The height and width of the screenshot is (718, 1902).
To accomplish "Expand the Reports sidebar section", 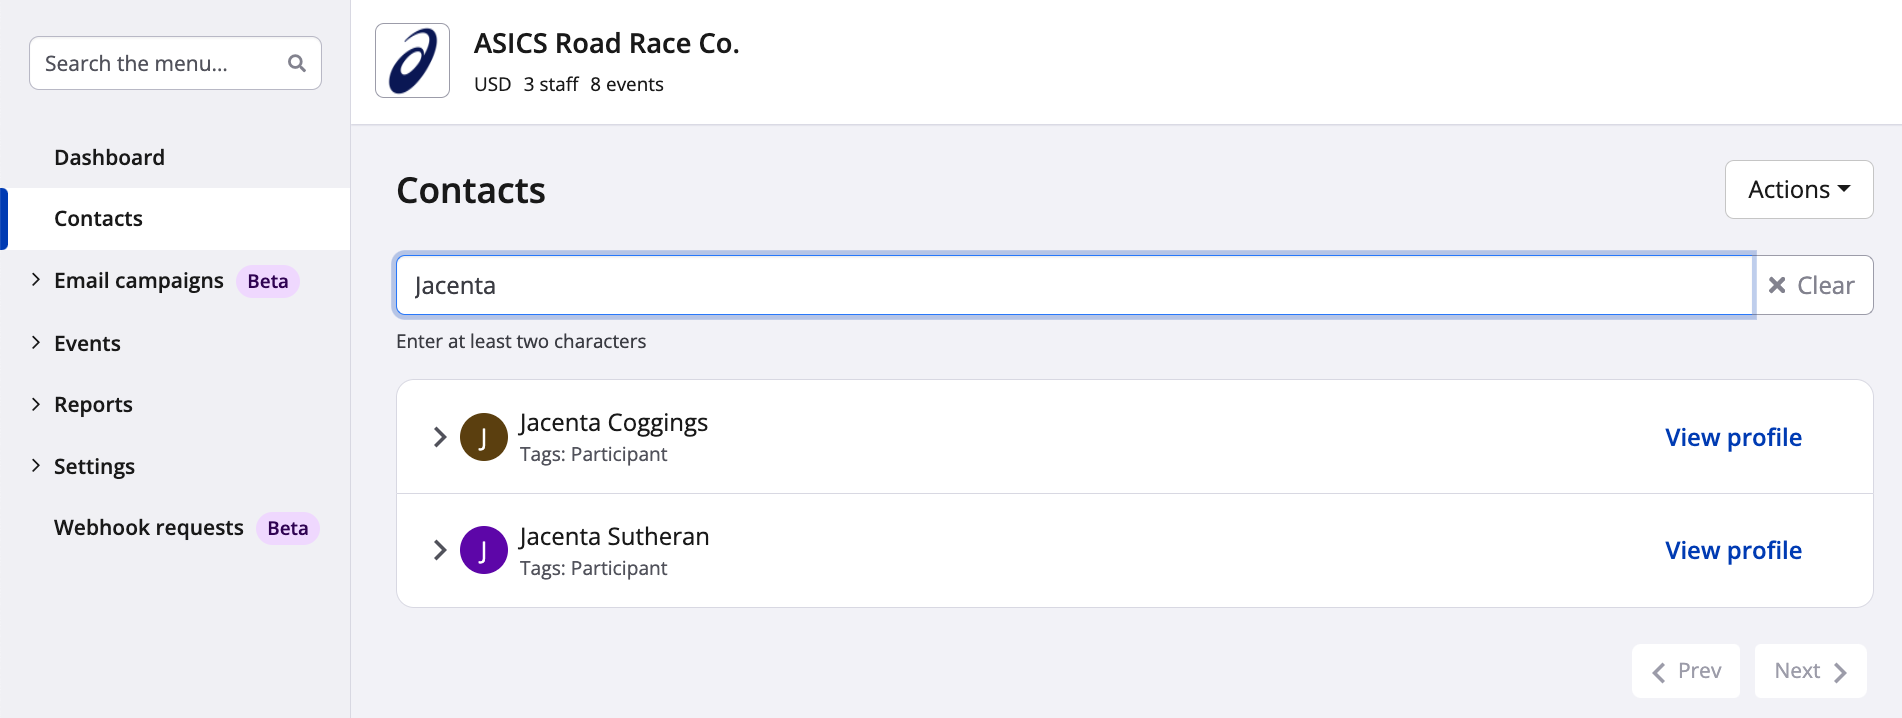I will [x=36, y=404].
